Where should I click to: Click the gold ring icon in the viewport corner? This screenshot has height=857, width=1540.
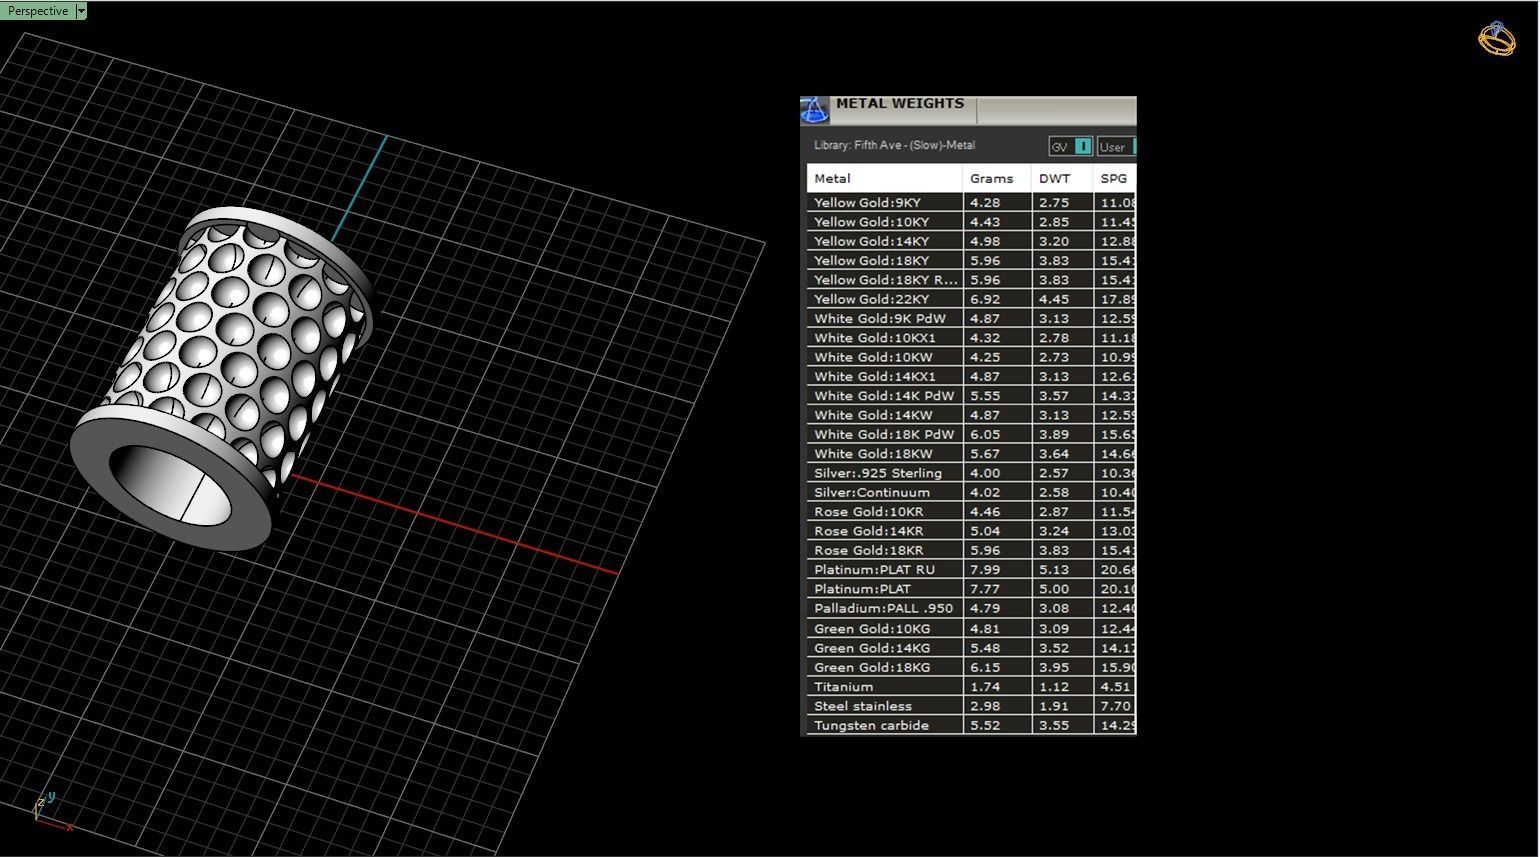[x=1497, y=38]
